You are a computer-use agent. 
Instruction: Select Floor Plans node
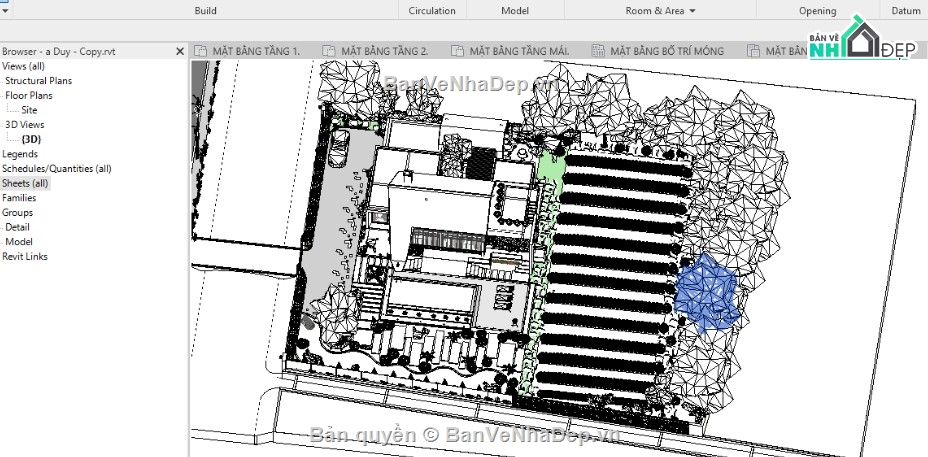[29, 95]
